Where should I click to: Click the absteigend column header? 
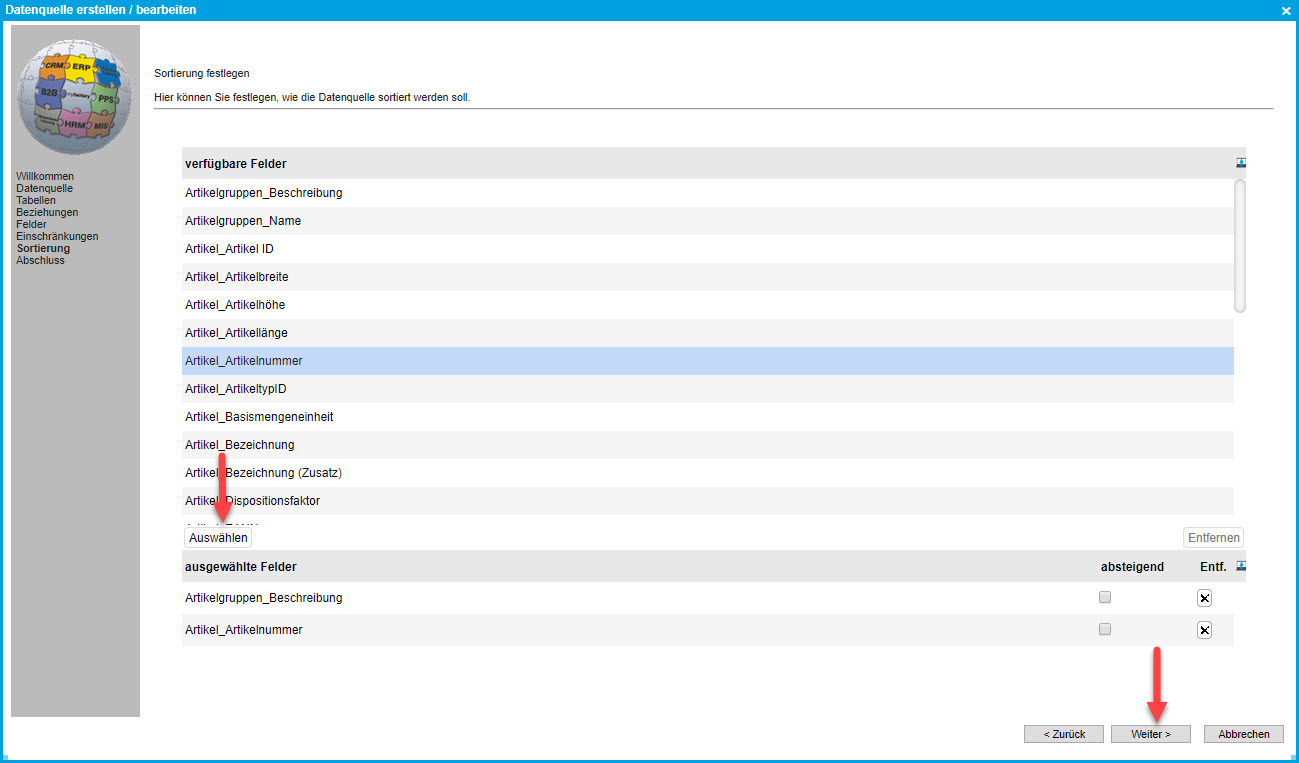(1132, 567)
